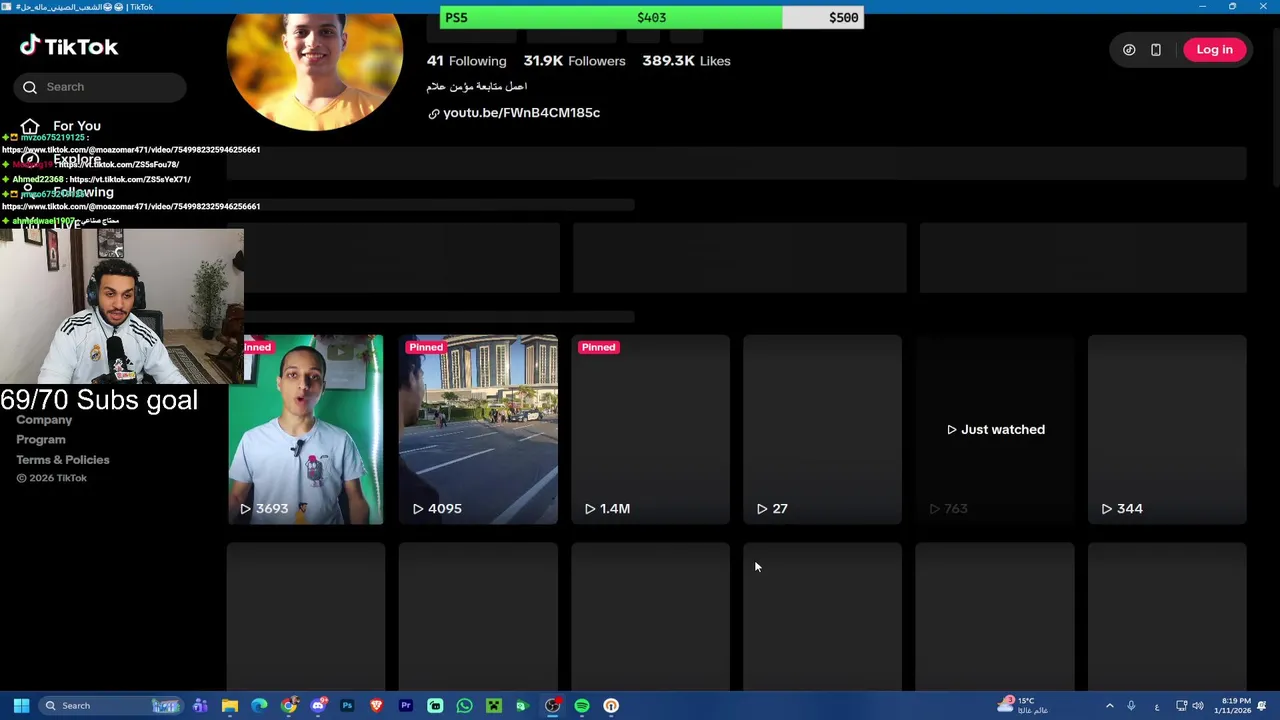This screenshot has height=720, width=1280.
Task: Launch Microsoft Edge from taskbar
Action: point(259,706)
